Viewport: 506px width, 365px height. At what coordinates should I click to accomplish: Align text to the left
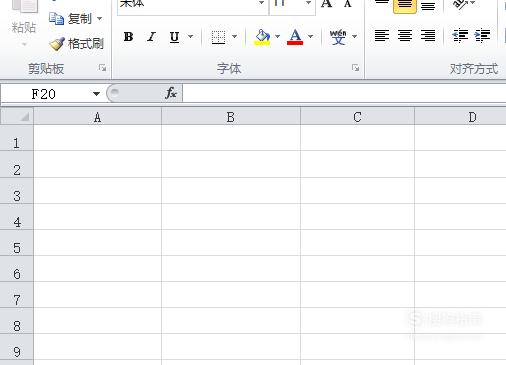382,35
